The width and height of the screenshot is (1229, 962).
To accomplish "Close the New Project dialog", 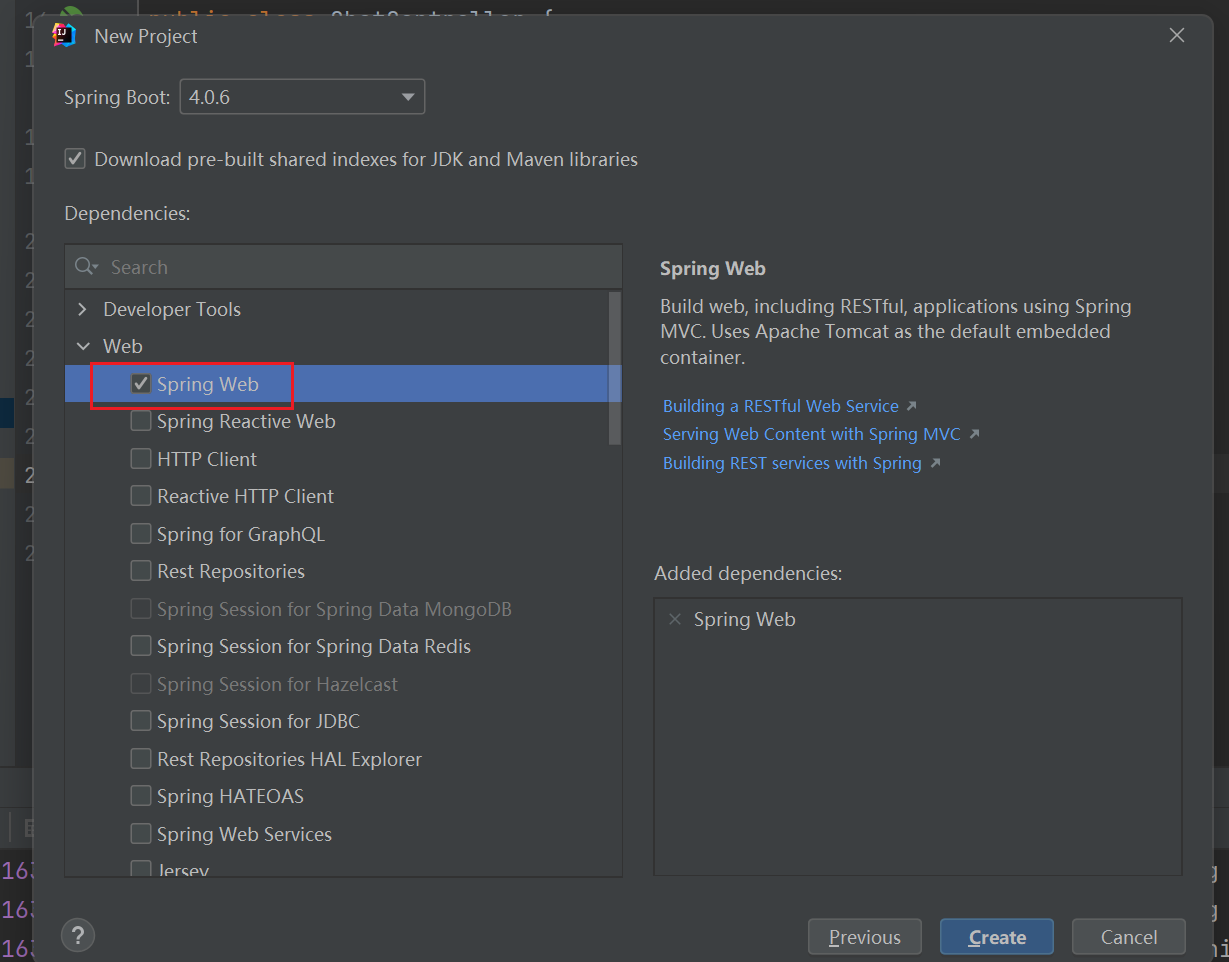I will point(1177,35).
